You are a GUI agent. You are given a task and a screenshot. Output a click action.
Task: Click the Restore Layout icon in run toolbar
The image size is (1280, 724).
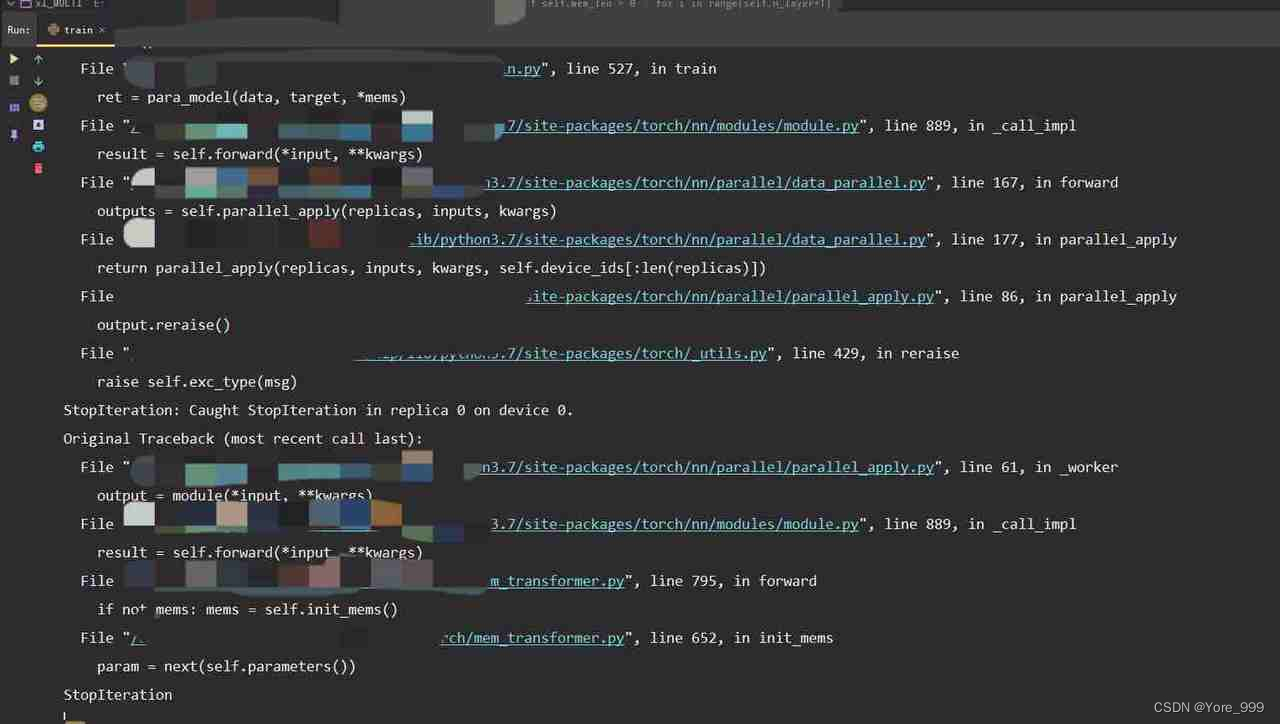[14, 105]
